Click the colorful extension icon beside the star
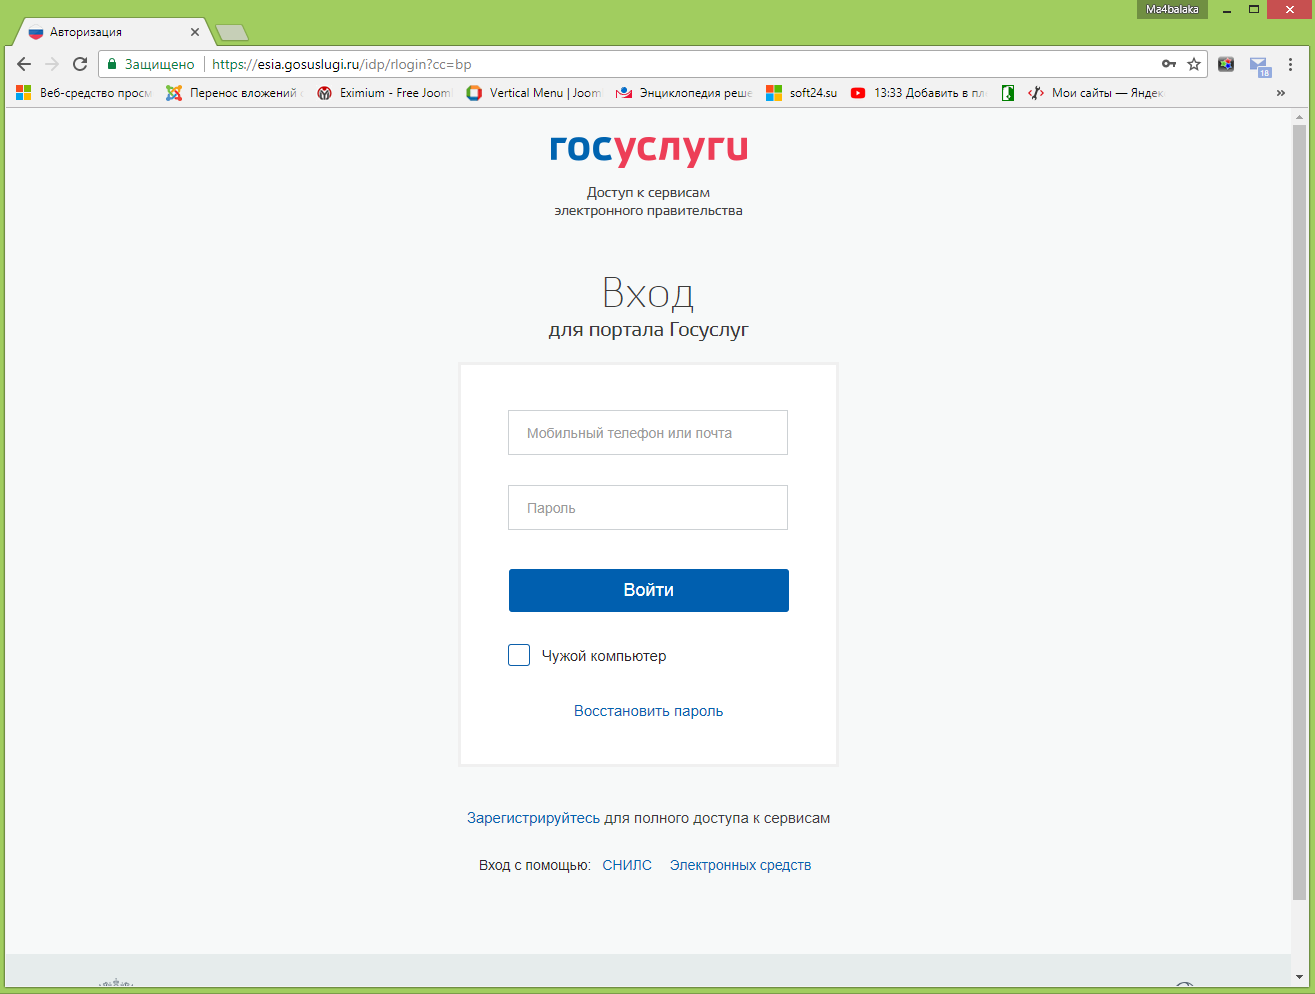Viewport: 1315px width, 994px height. click(x=1226, y=64)
